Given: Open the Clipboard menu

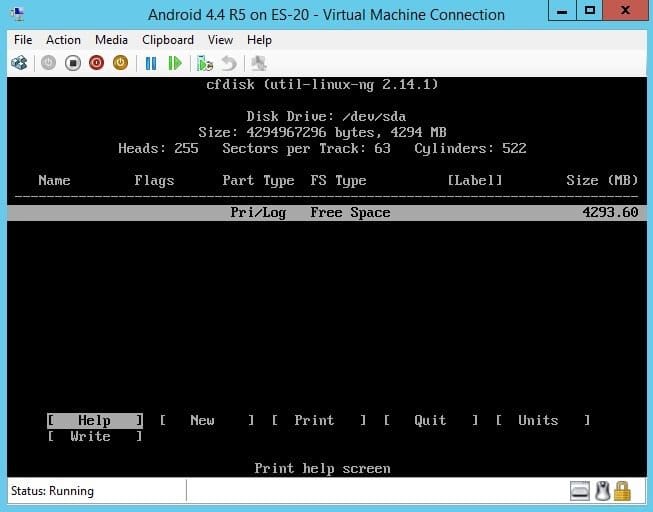Looking at the screenshot, I should (168, 40).
